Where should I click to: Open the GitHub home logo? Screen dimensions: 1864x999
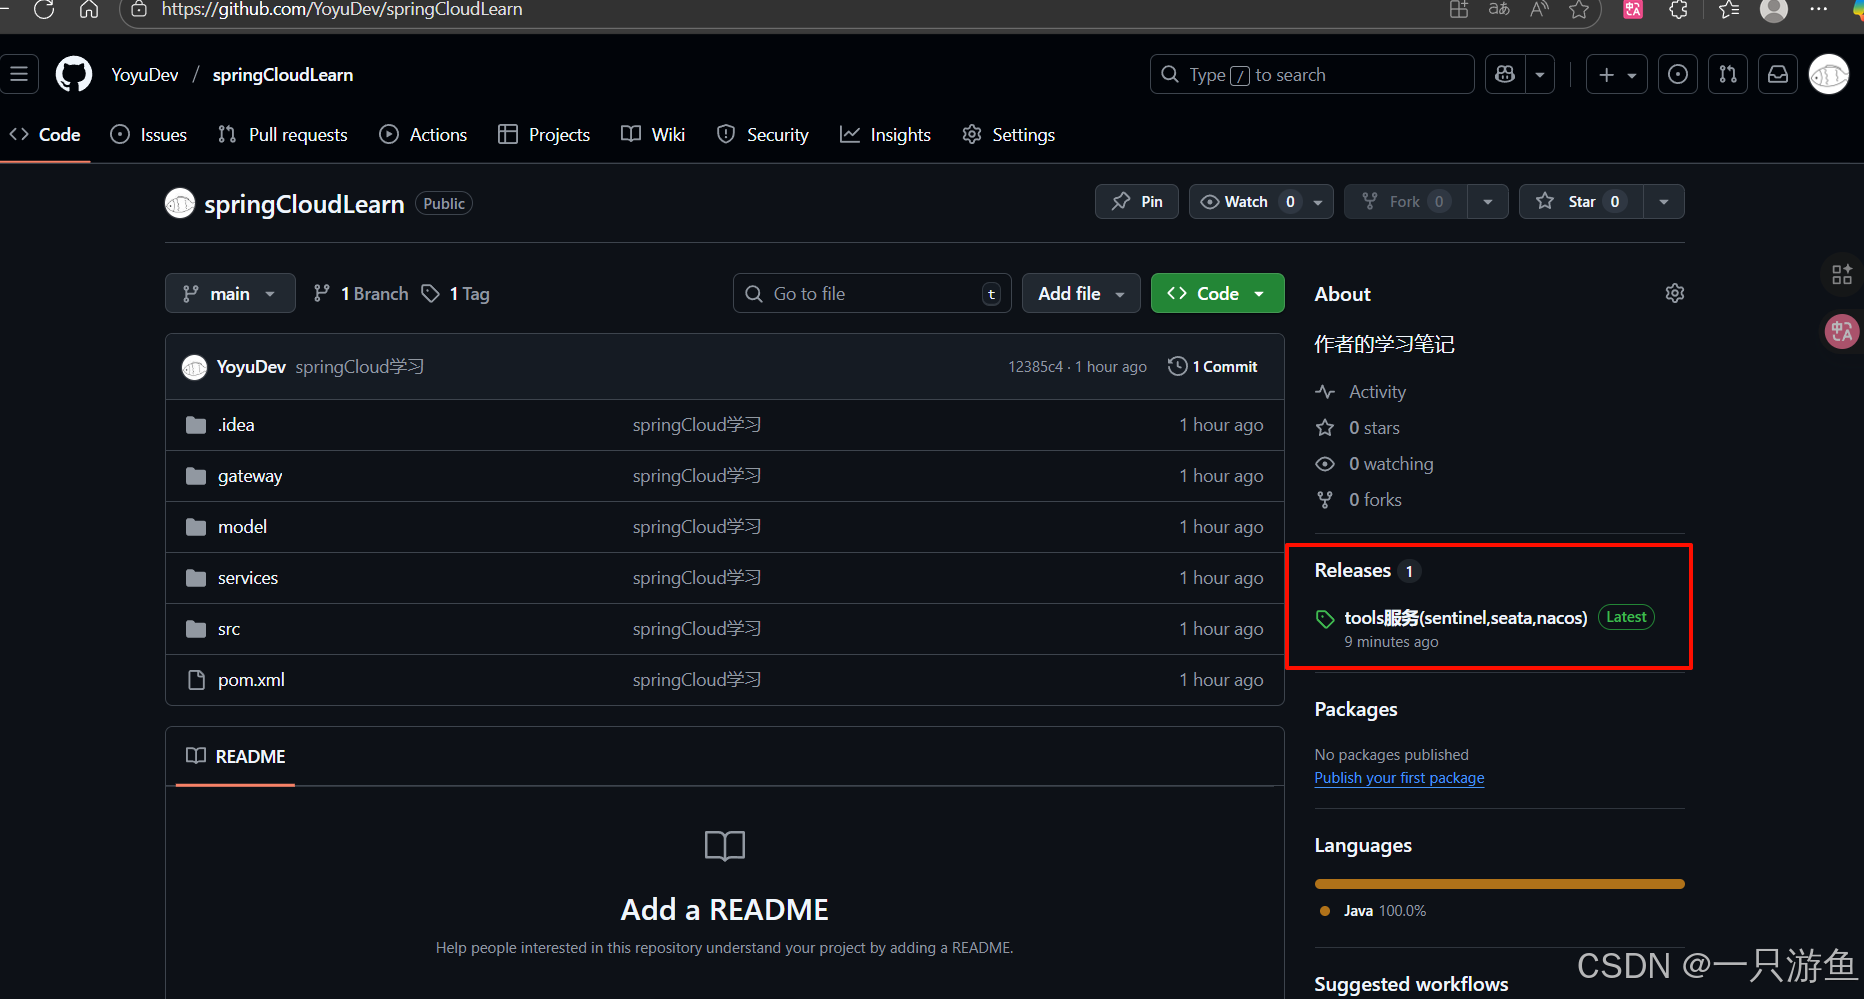coord(74,75)
